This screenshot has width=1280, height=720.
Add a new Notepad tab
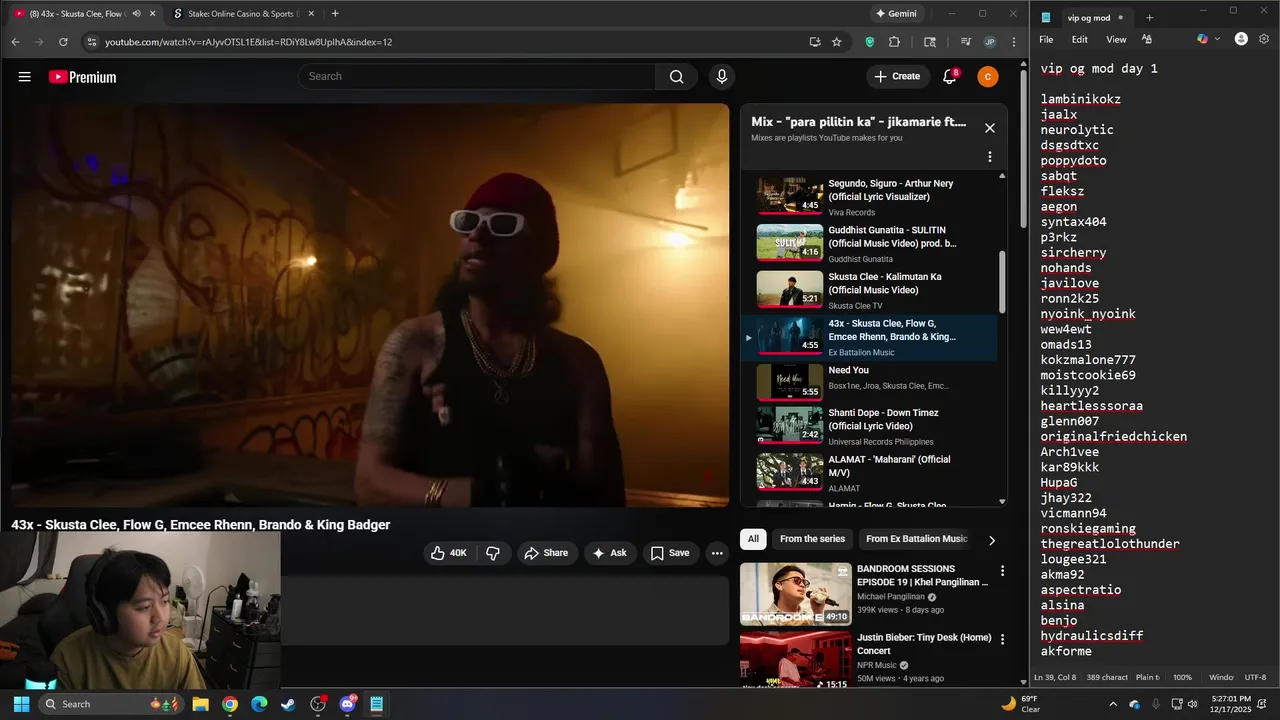point(1149,17)
